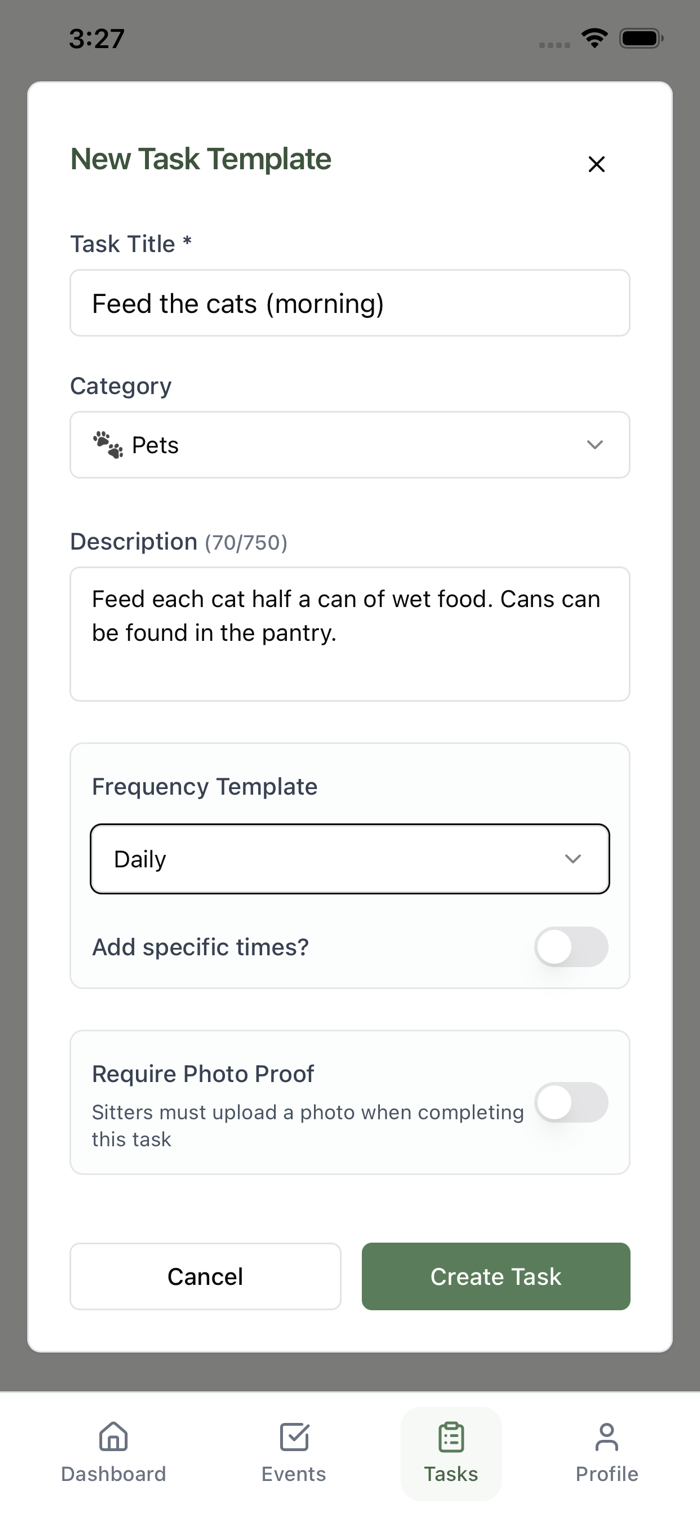Click the paw print Pets icon
The image size is (700, 1515).
(x=108, y=445)
